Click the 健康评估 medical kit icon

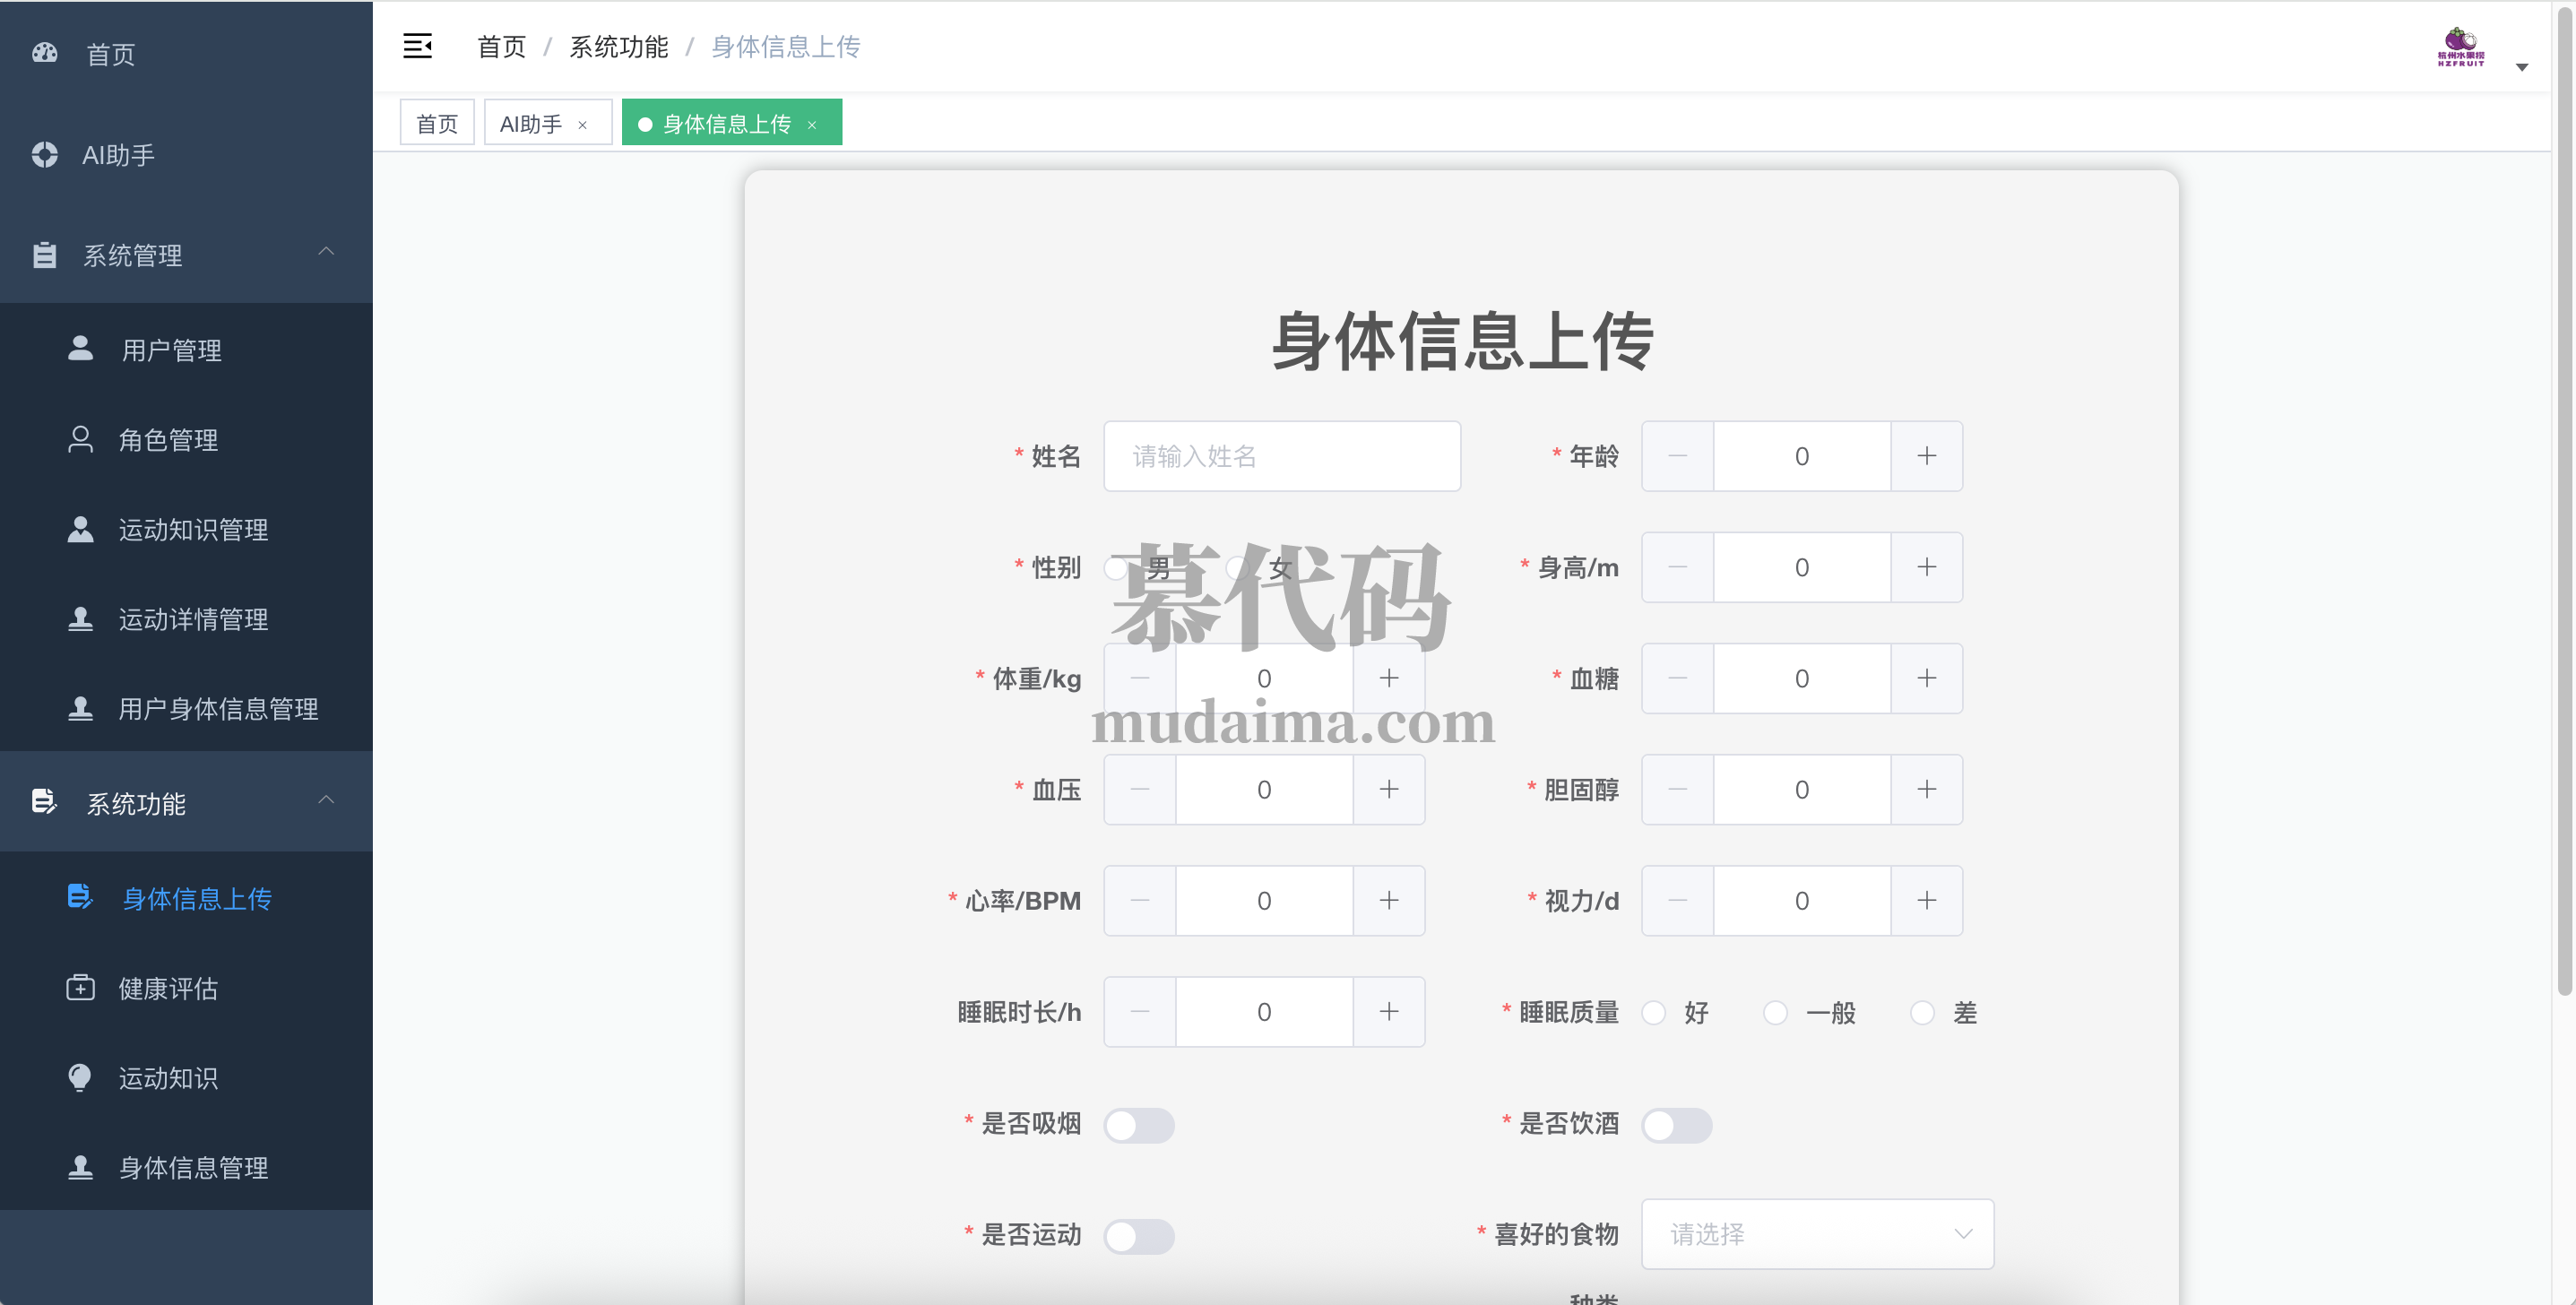point(80,988)
